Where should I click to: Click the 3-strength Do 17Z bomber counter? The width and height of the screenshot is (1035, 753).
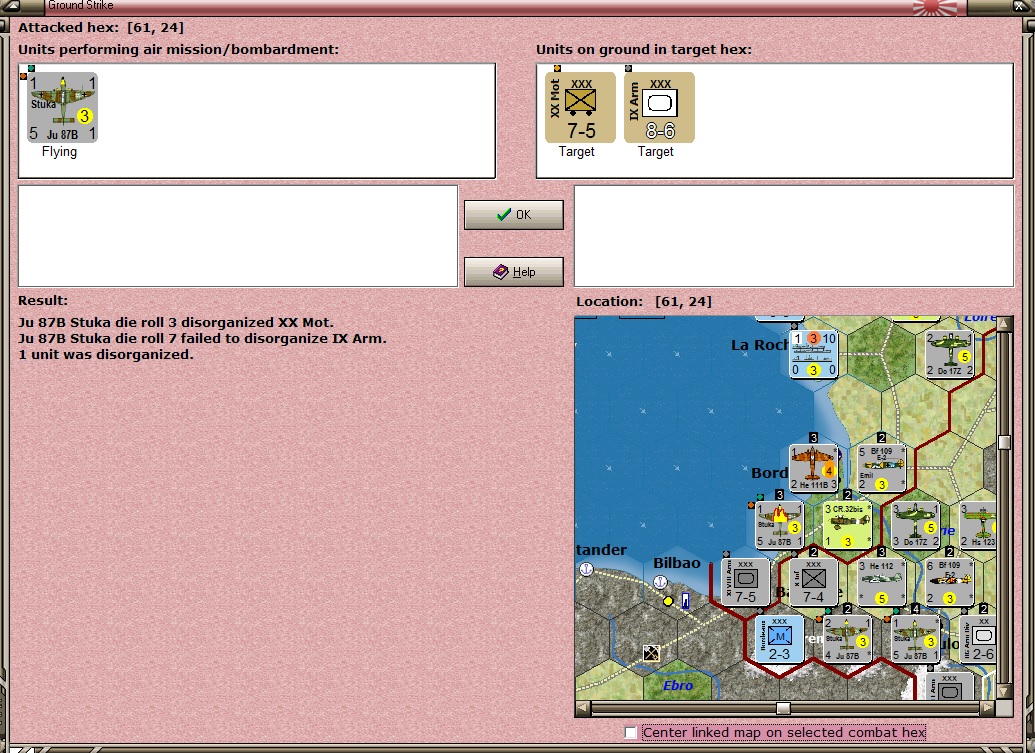tap(916, 525)
